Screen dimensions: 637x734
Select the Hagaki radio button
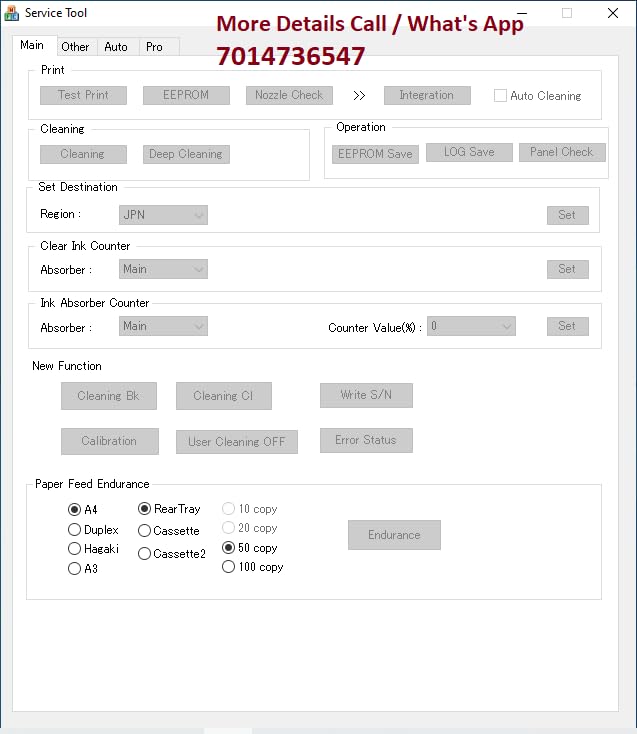coord(74,548)
